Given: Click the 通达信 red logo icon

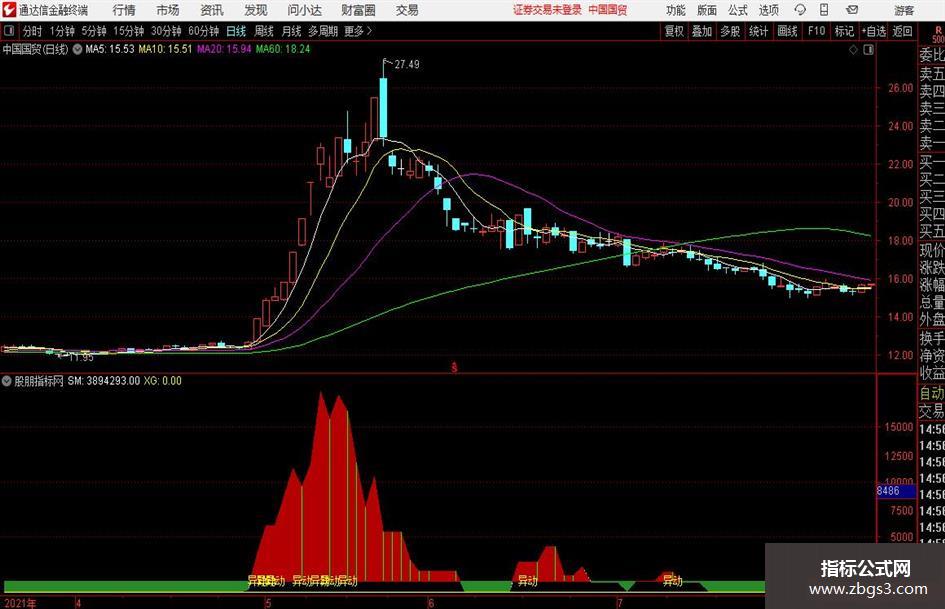Looking at the screenshot, I should click(9, 10).
